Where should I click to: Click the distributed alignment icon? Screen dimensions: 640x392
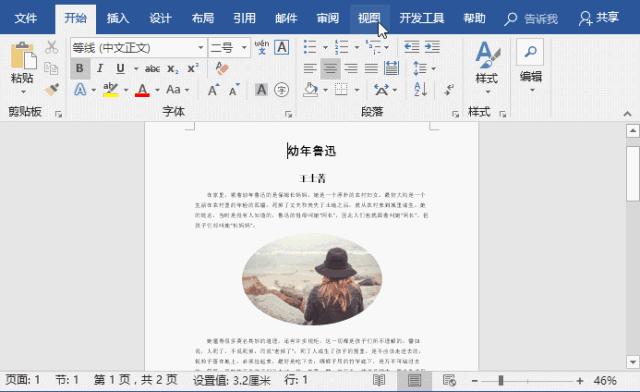(391, 68)
